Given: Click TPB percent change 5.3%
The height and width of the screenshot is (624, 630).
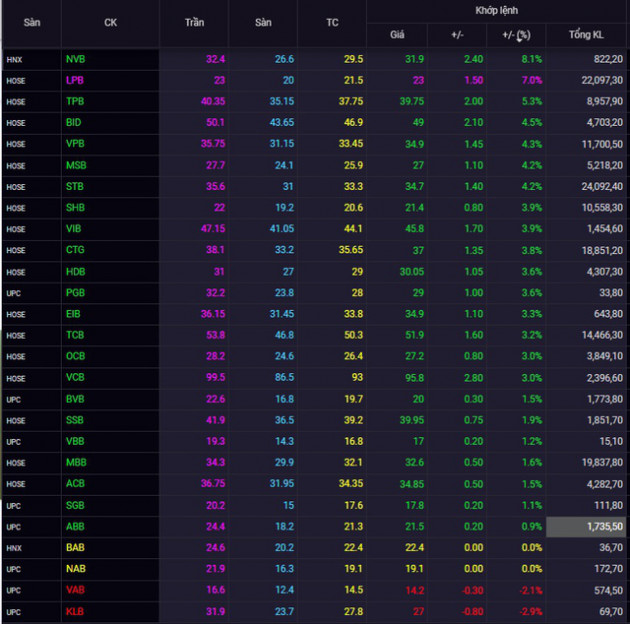Looking at the screenshot, I should (x=532, y=101).
